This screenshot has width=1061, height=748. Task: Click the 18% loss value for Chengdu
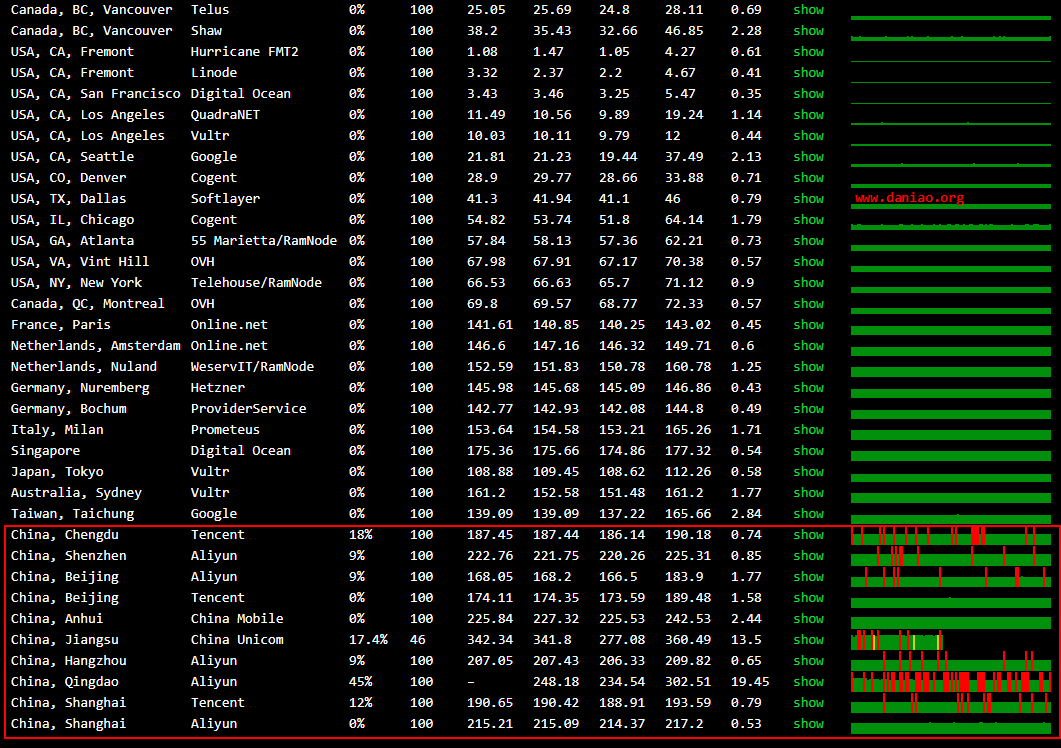[x=360, y=535]
